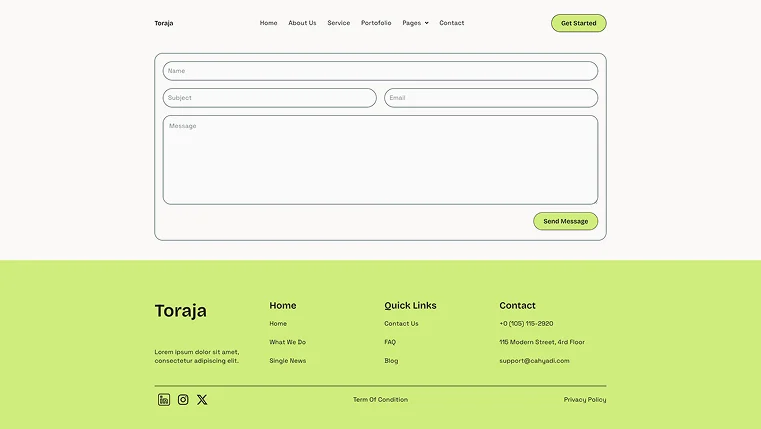
Task: Click the Toraja logo in the header
Action: coord(164,23)
